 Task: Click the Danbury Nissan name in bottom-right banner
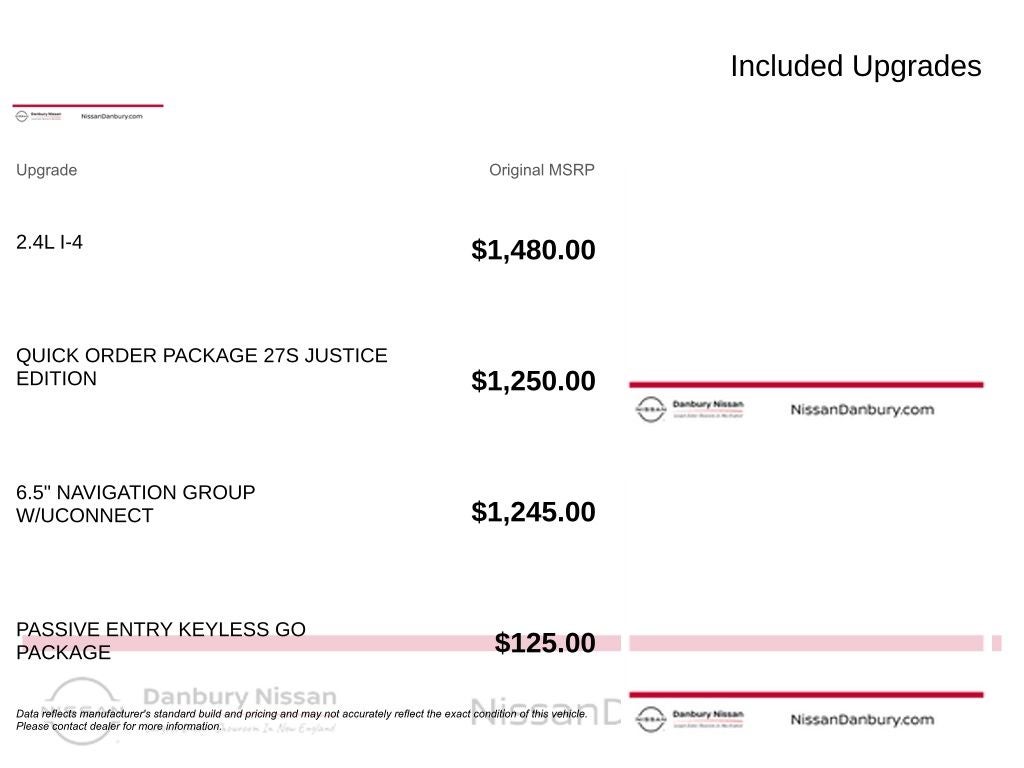[x=708, y=715]
